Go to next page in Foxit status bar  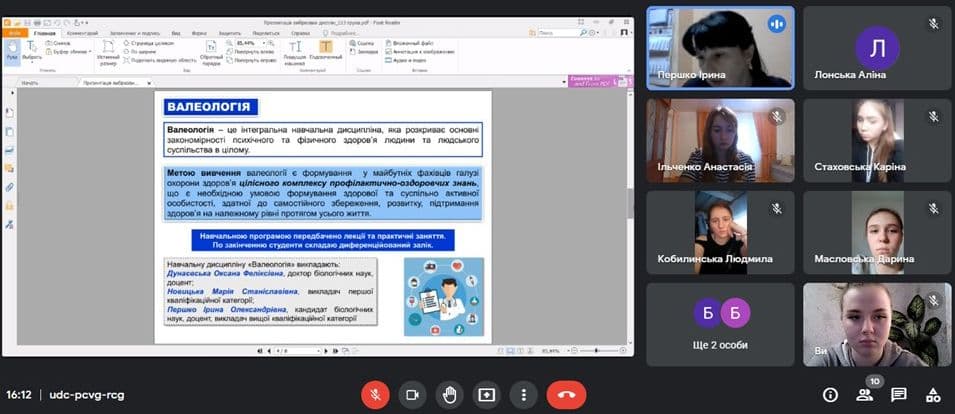326,351
